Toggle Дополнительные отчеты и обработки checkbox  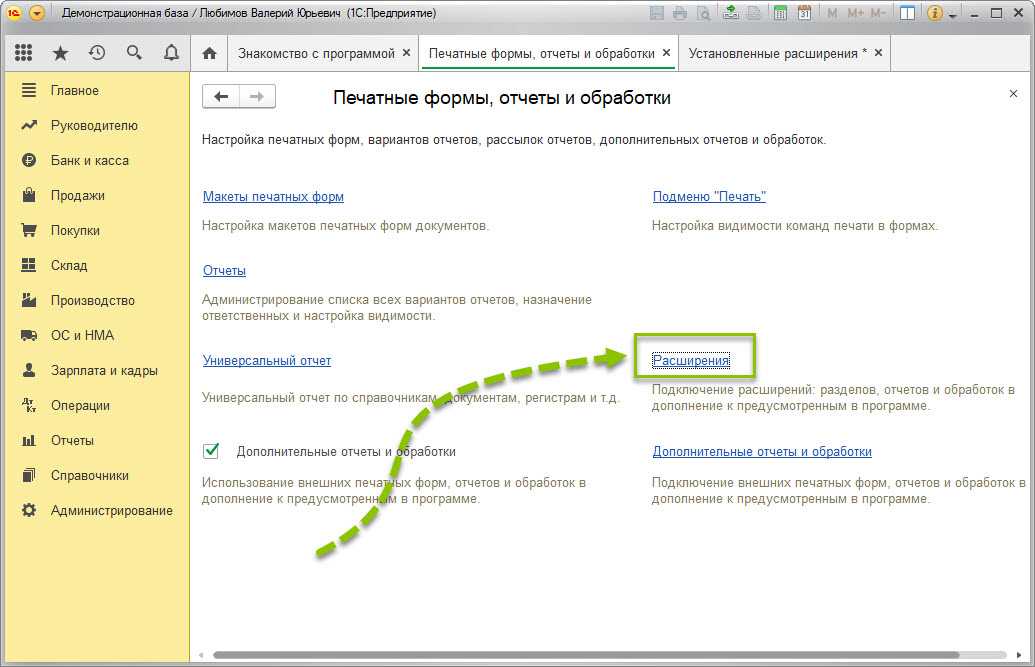point(211,451)
